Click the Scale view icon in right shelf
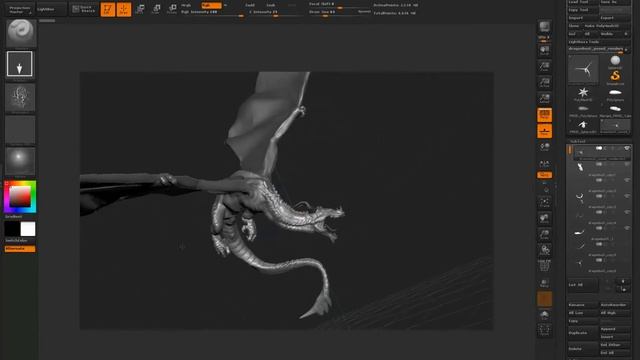This screenshot has height=360, width=640. 544,234
